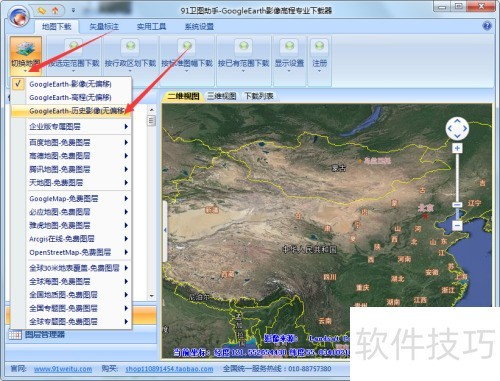
Task: Switch to the 二维视图 view tab
Action: [183, 96]
